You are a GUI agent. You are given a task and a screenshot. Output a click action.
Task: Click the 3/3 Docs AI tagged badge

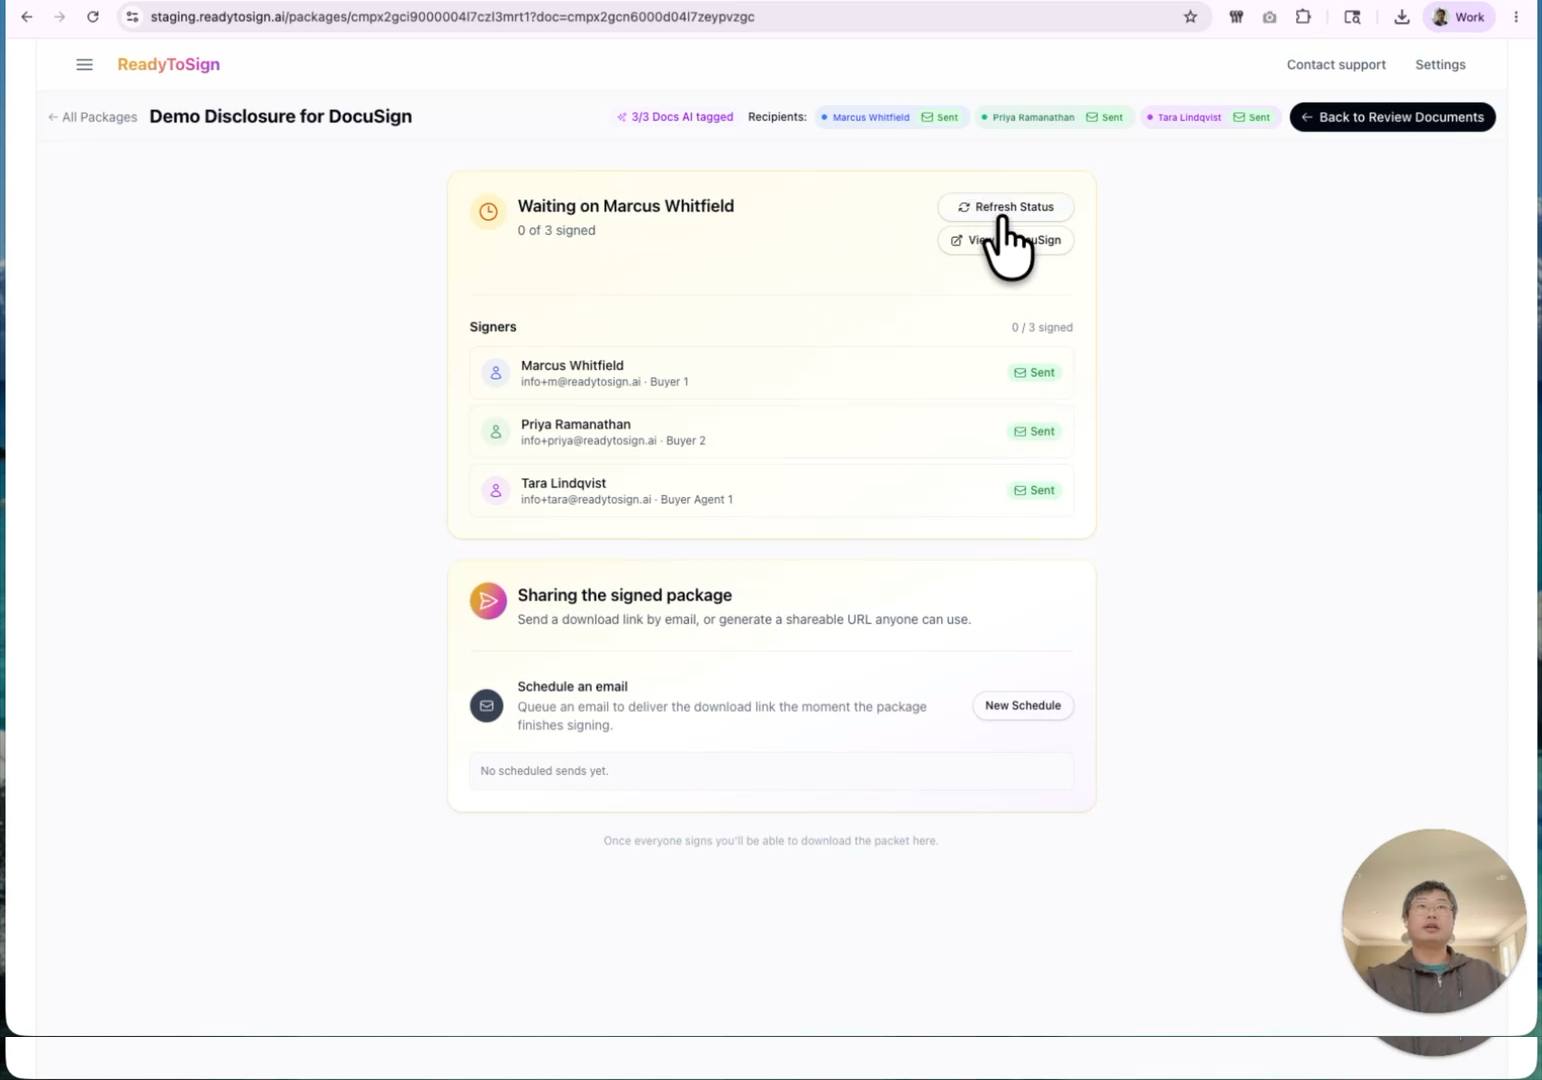(675, 117)
